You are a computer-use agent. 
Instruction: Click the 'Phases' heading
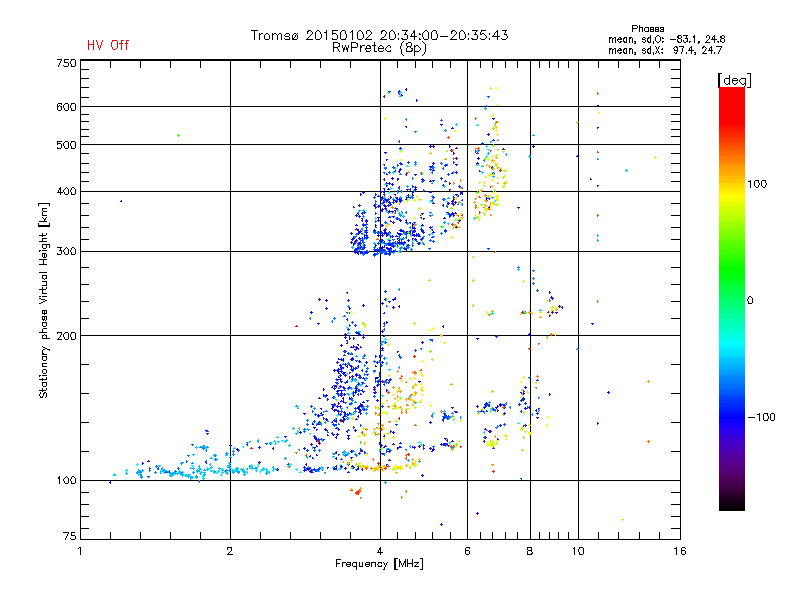[x=647, y=29]
